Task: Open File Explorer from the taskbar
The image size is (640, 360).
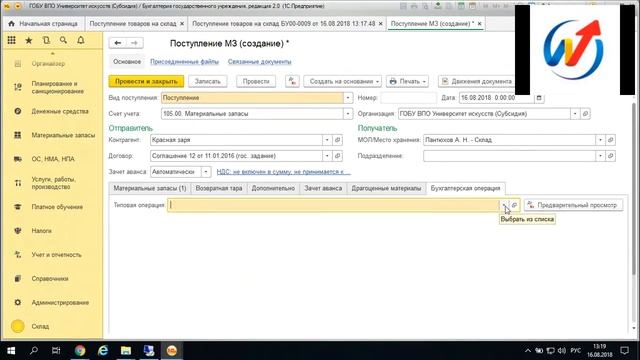Action: pyautogui.click(x=126, y=351)
